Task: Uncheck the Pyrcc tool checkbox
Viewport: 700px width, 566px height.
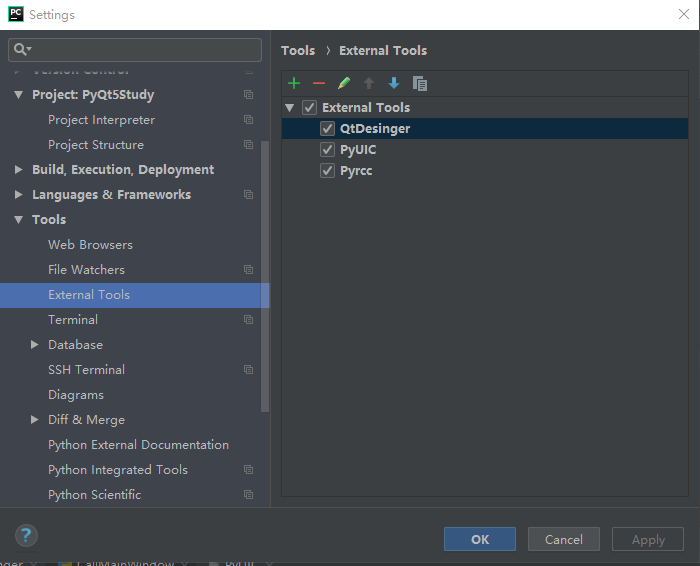Action: pos(327,171)
